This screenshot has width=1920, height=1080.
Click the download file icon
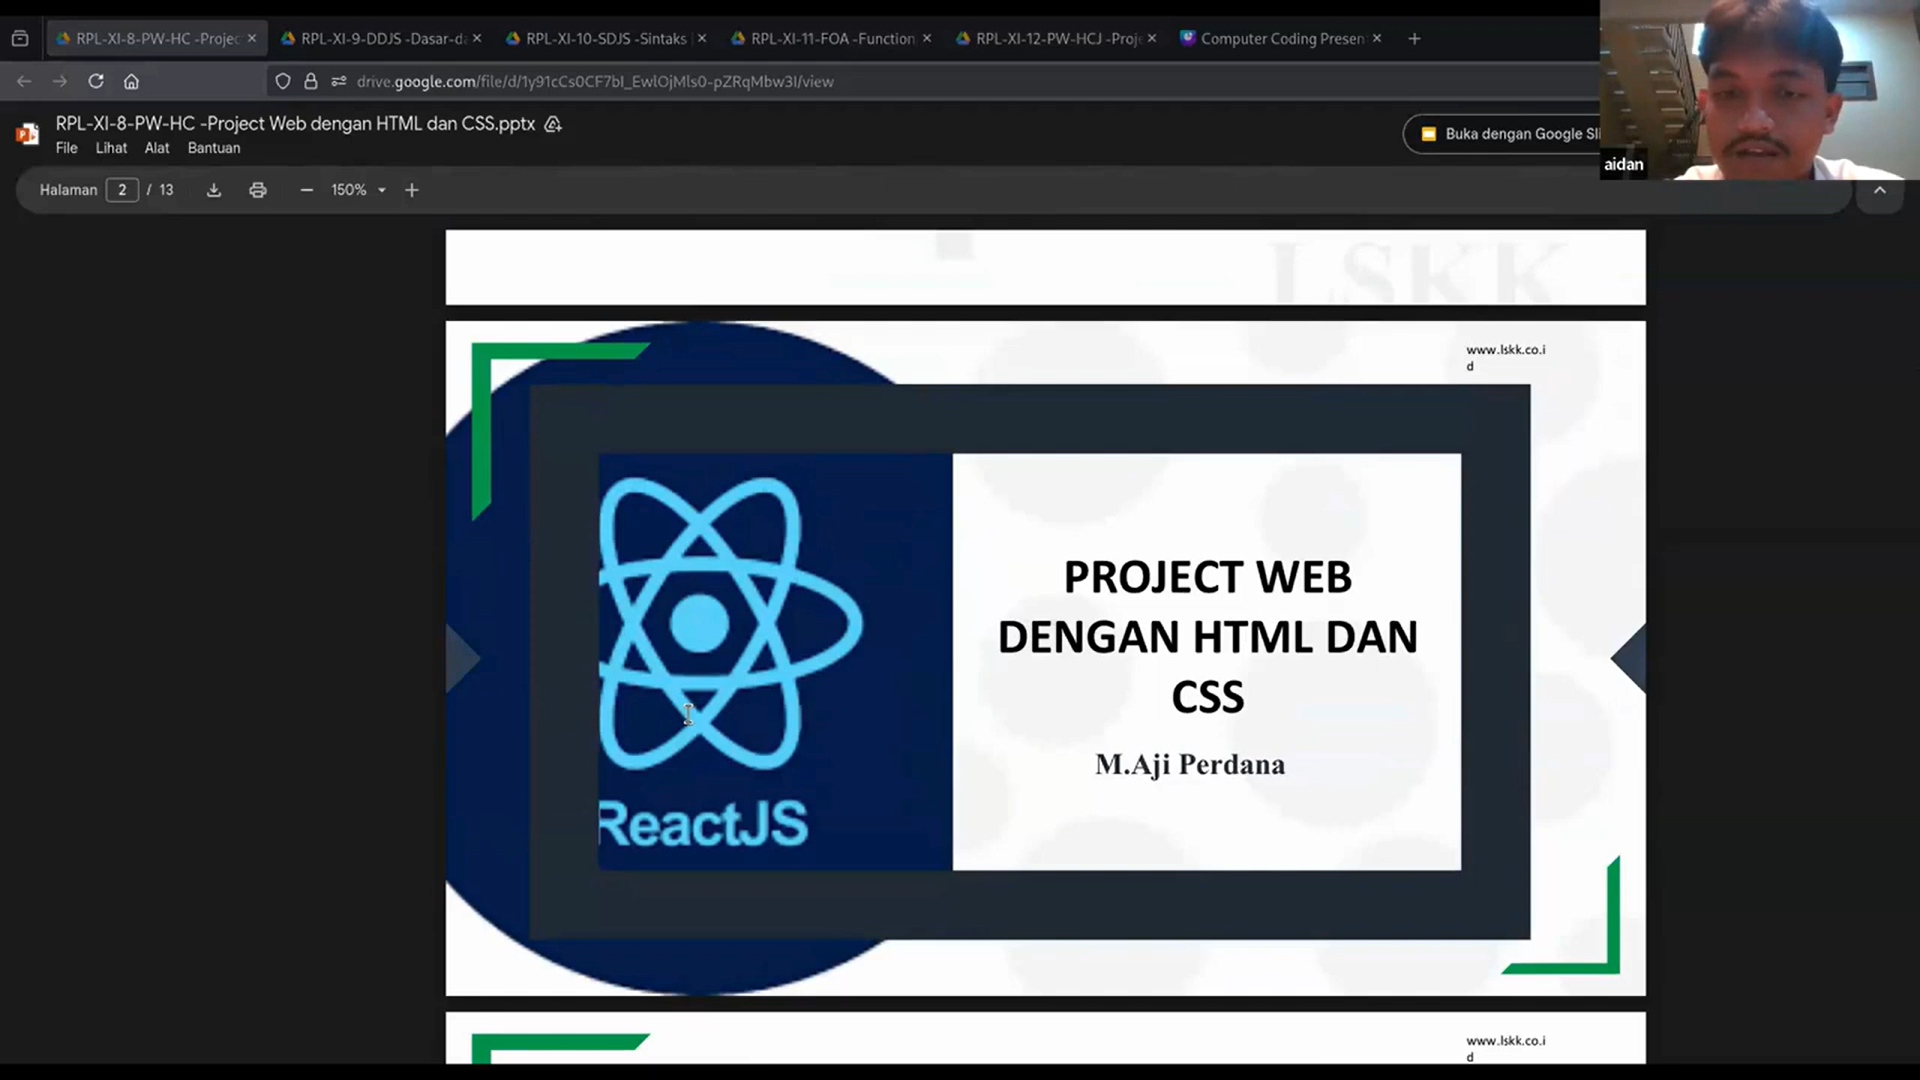(214, 190)
